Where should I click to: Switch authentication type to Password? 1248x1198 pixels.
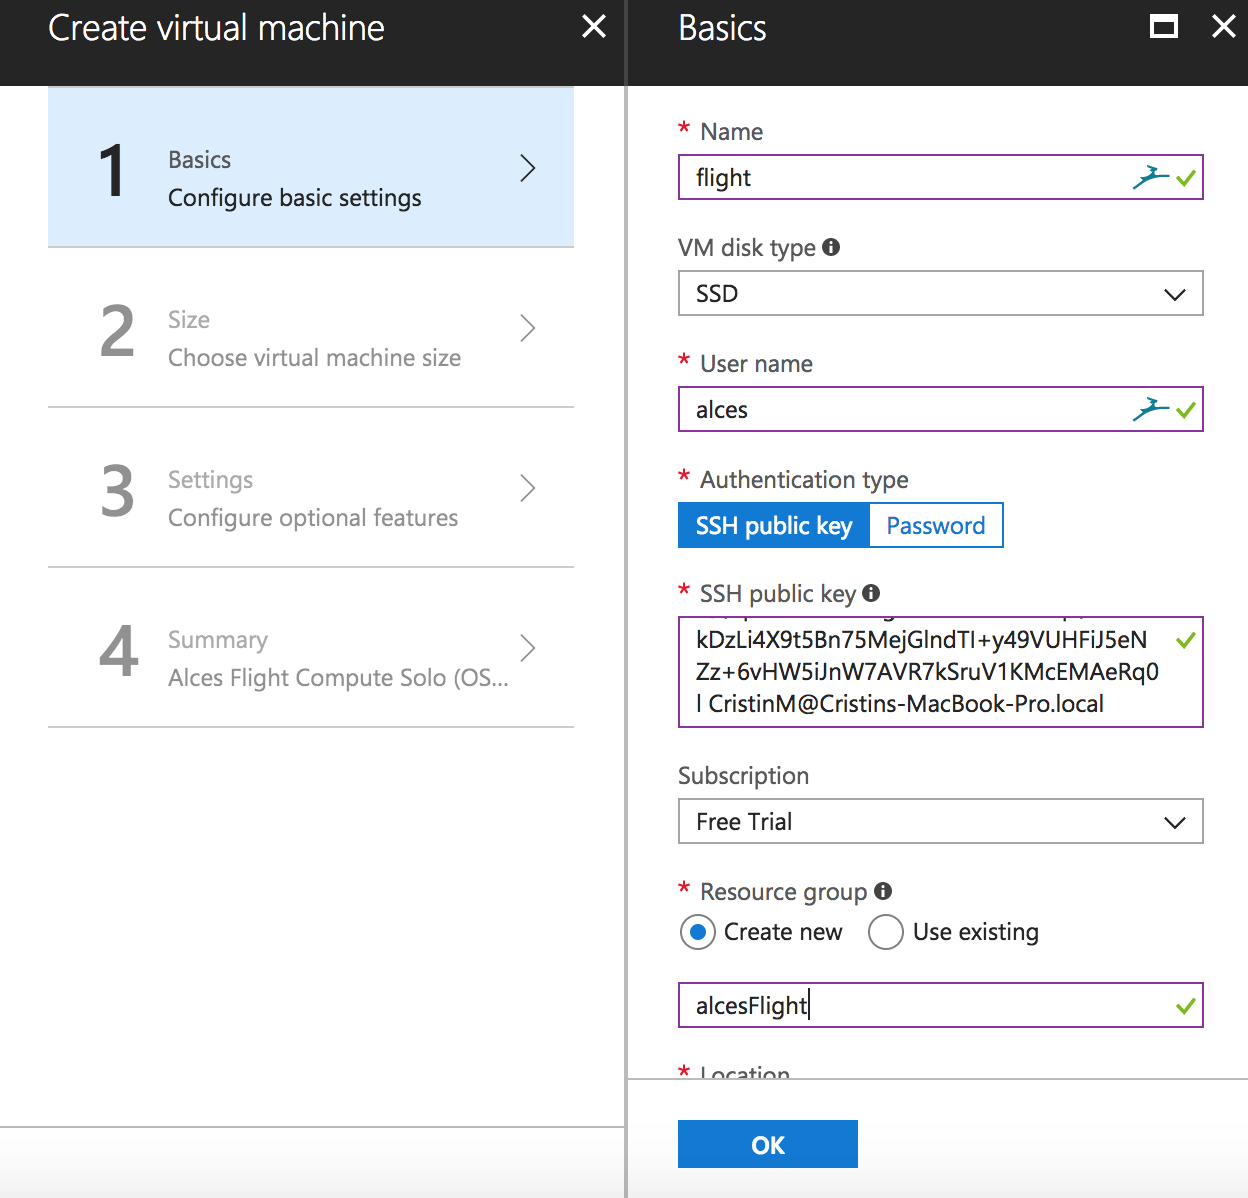click(x=936, y=525)
